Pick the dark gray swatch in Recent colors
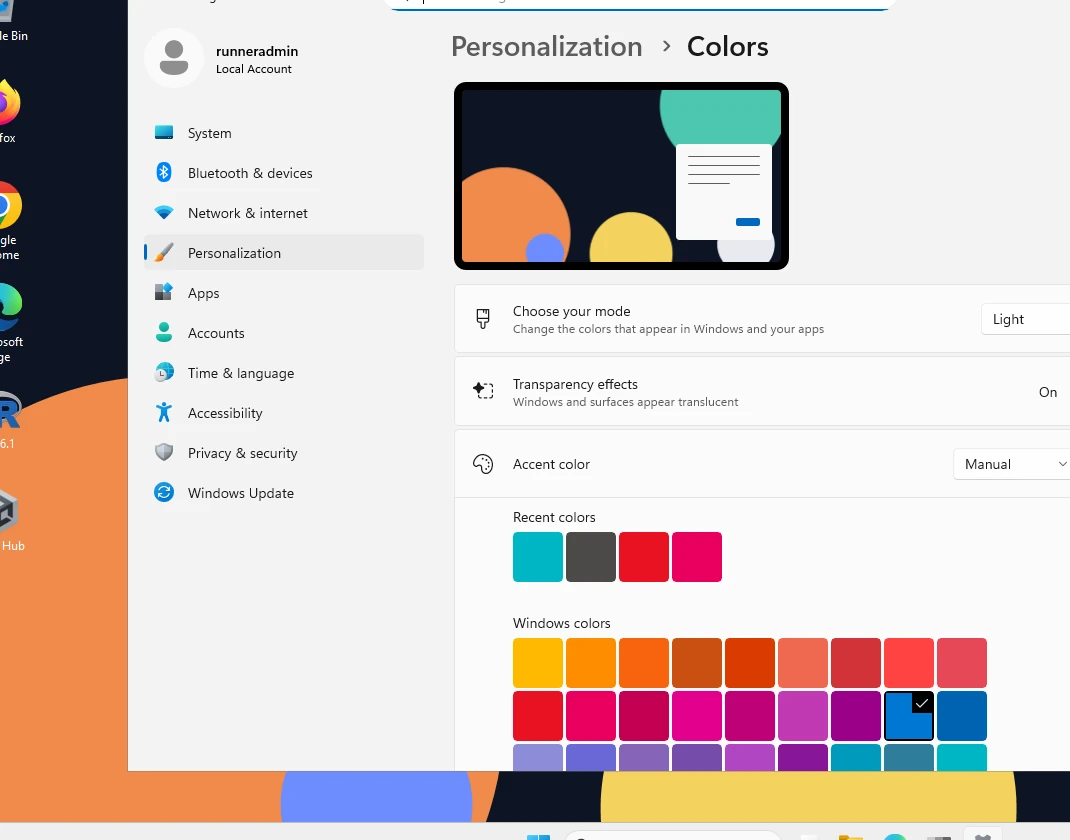The height and width of the screenshot is (840, 1070). tap(591, 557)
